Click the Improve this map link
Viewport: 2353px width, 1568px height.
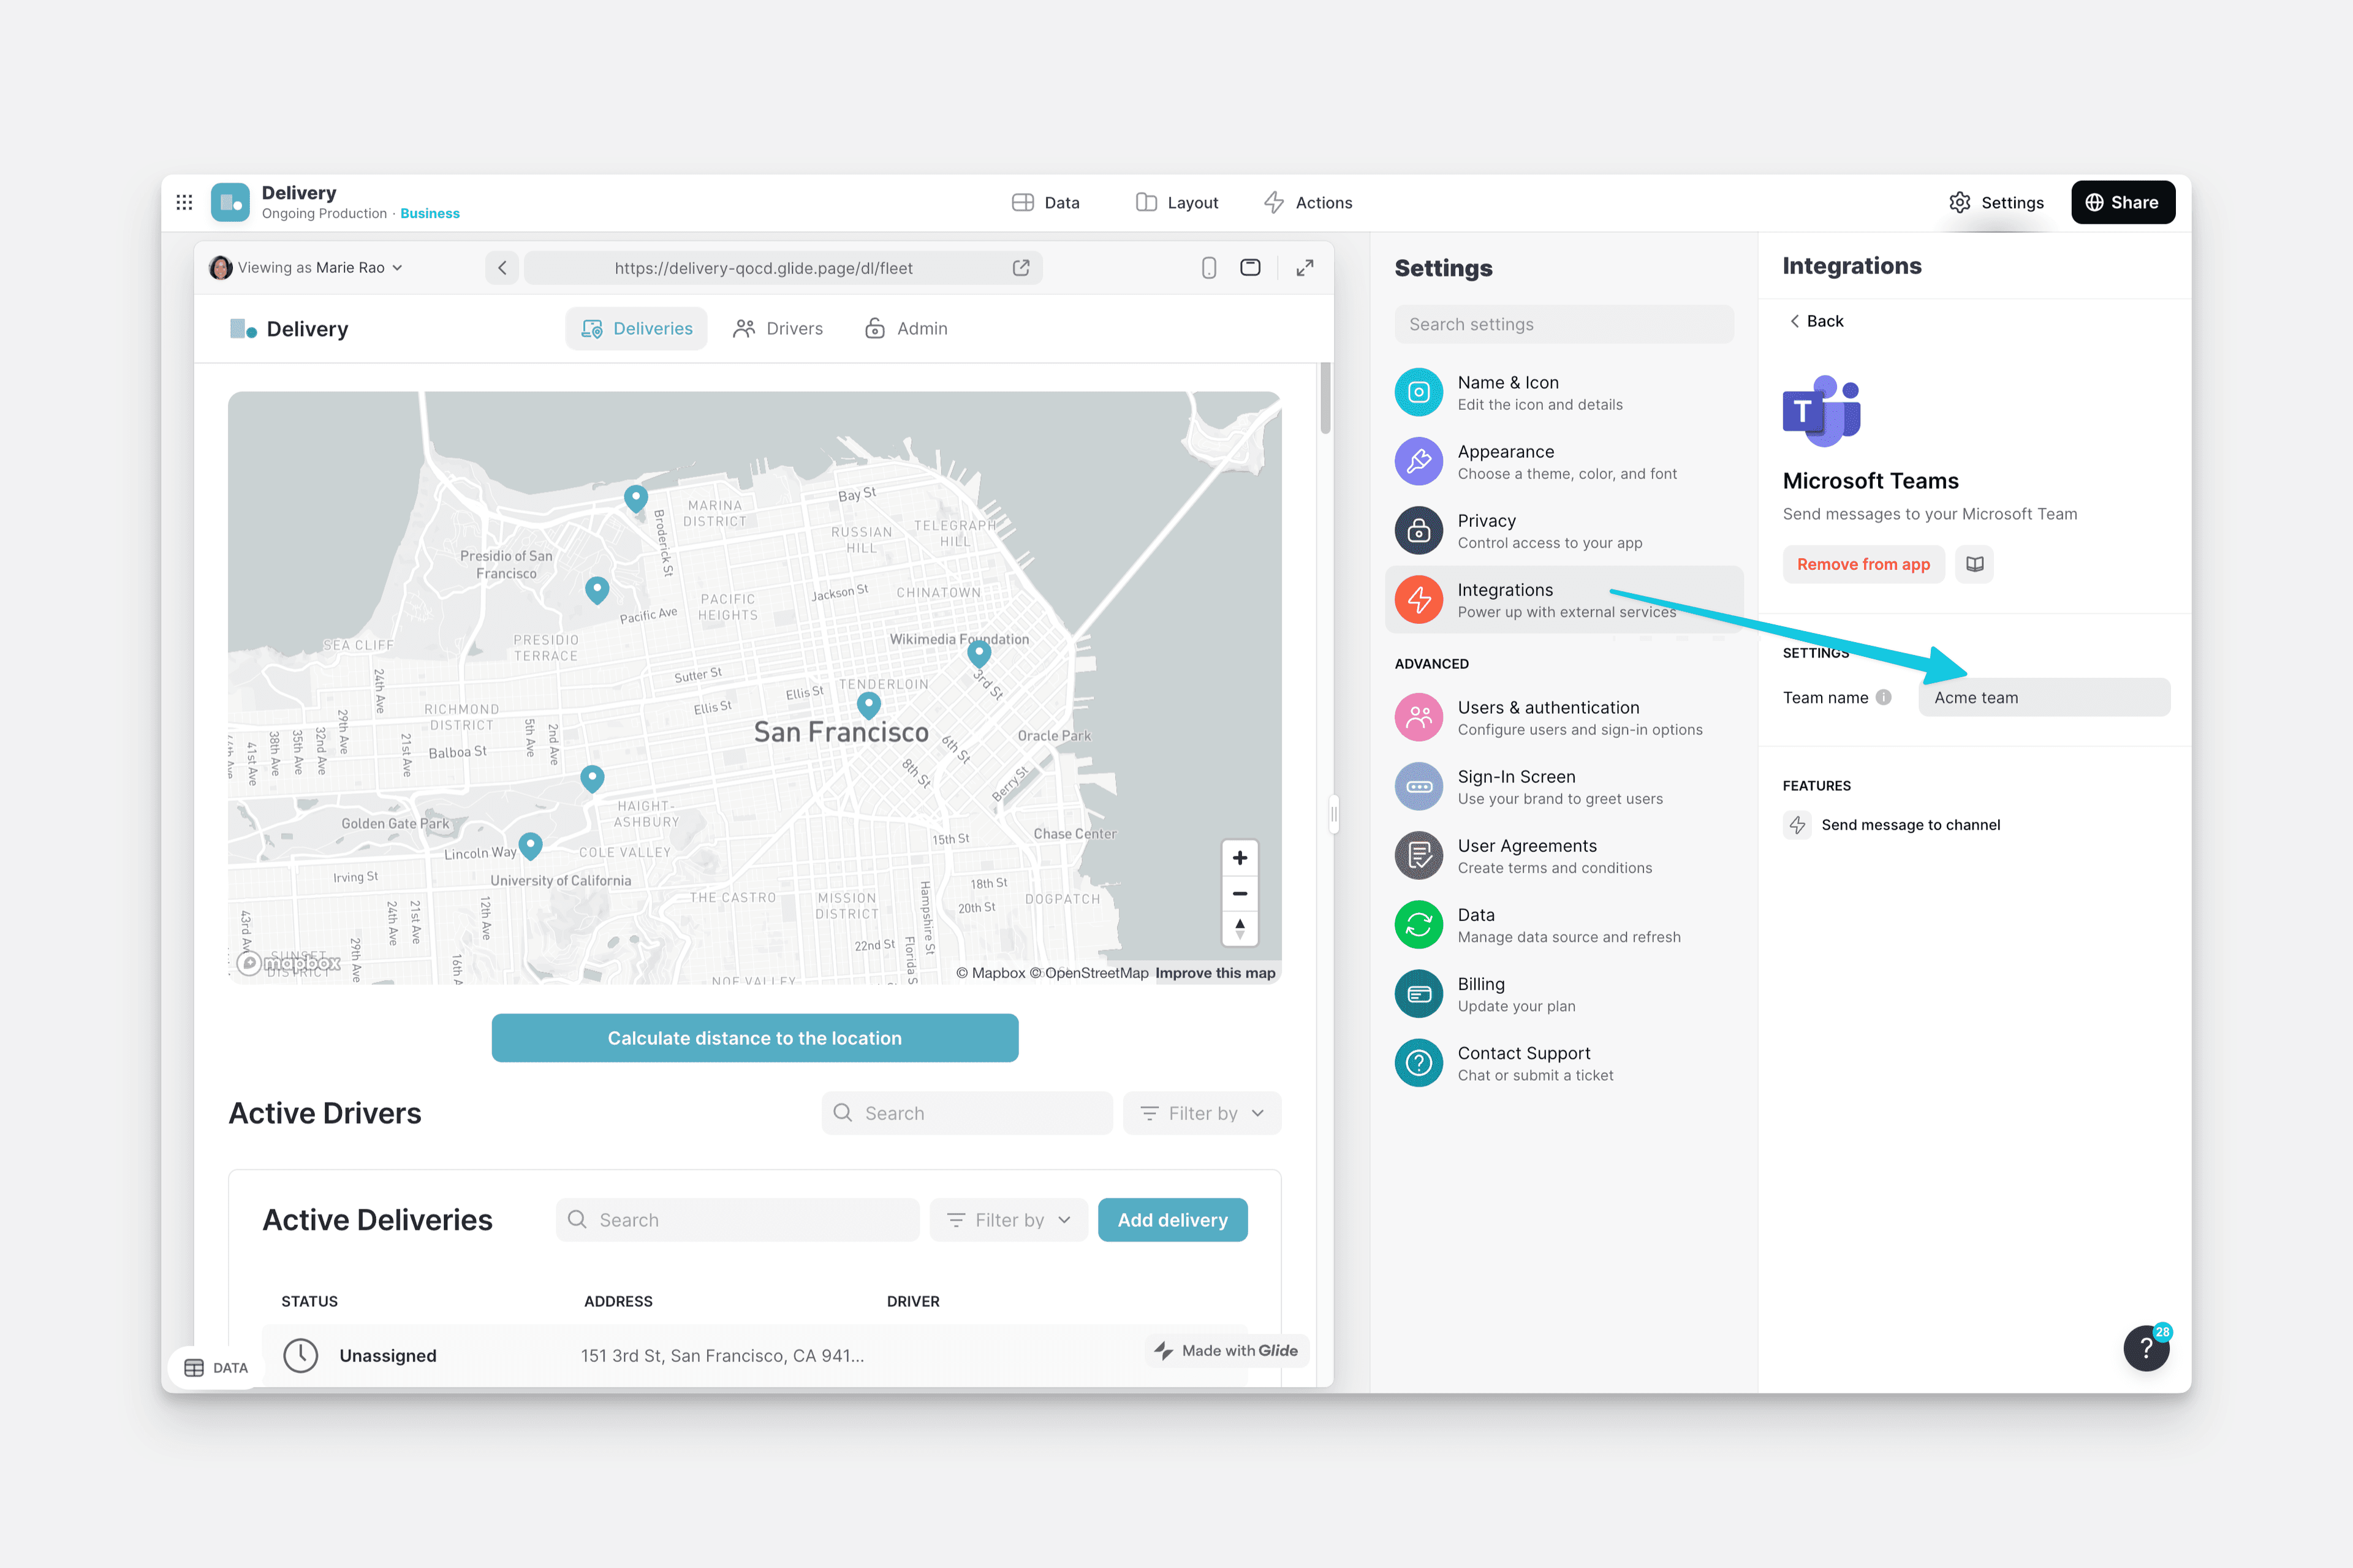click(1215, 973)
